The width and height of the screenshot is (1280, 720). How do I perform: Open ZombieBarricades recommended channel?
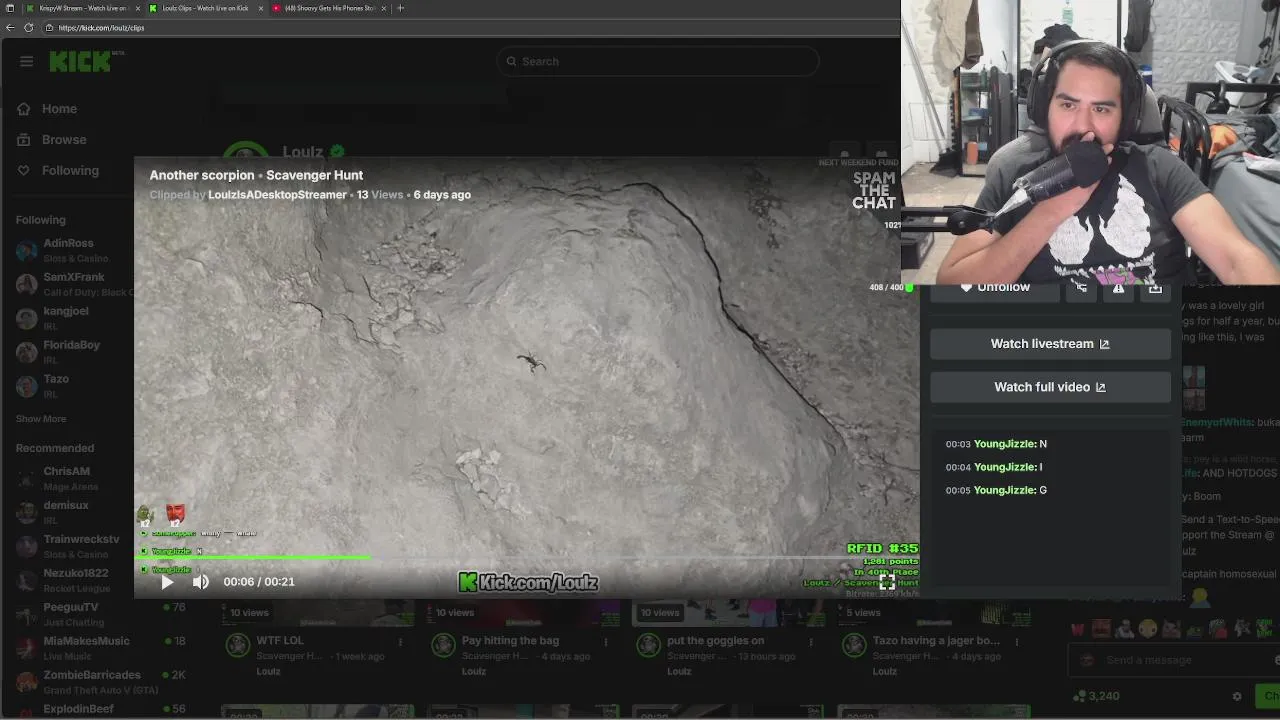click(100, 682)
